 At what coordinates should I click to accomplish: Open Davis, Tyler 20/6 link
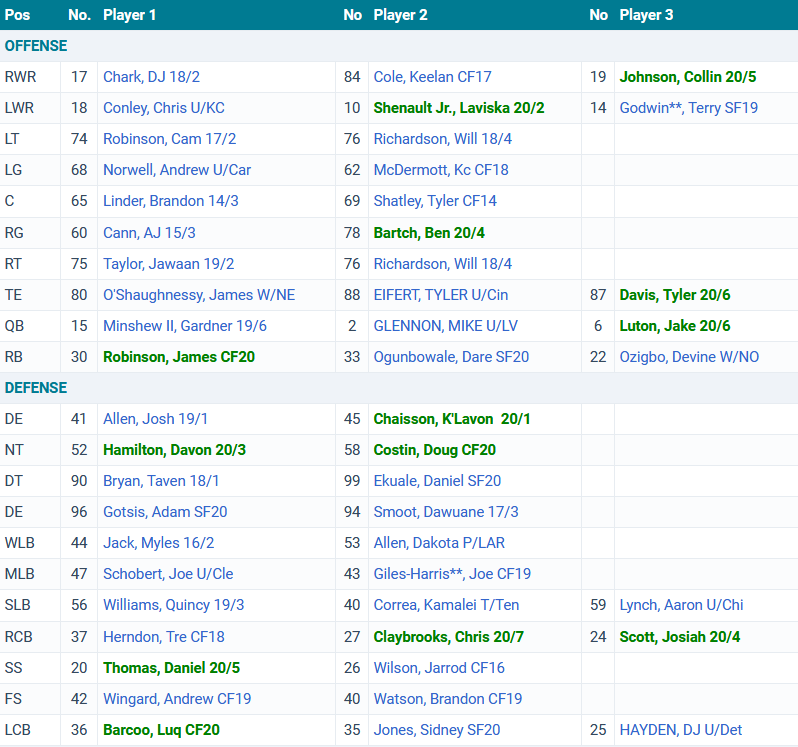tap(674, 295)
